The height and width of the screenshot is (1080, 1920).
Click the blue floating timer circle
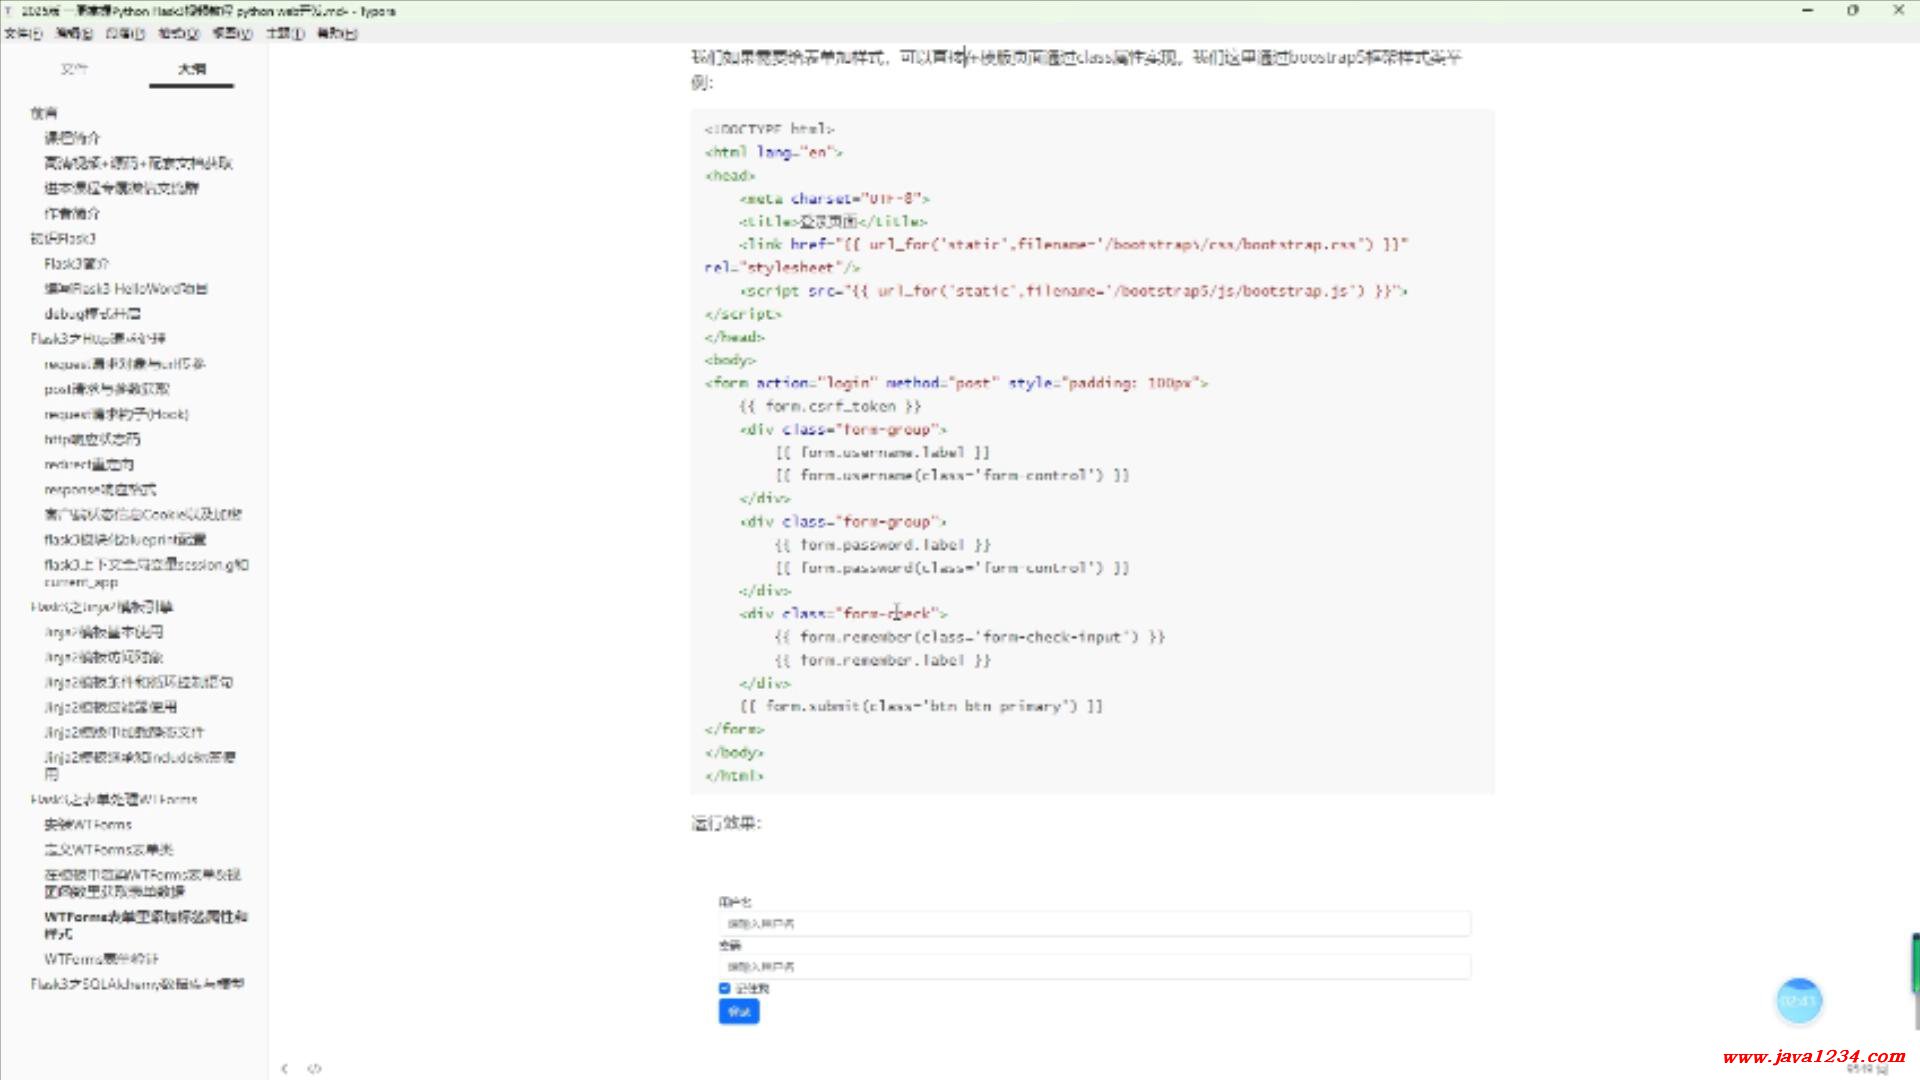tap(1799, 1000)
